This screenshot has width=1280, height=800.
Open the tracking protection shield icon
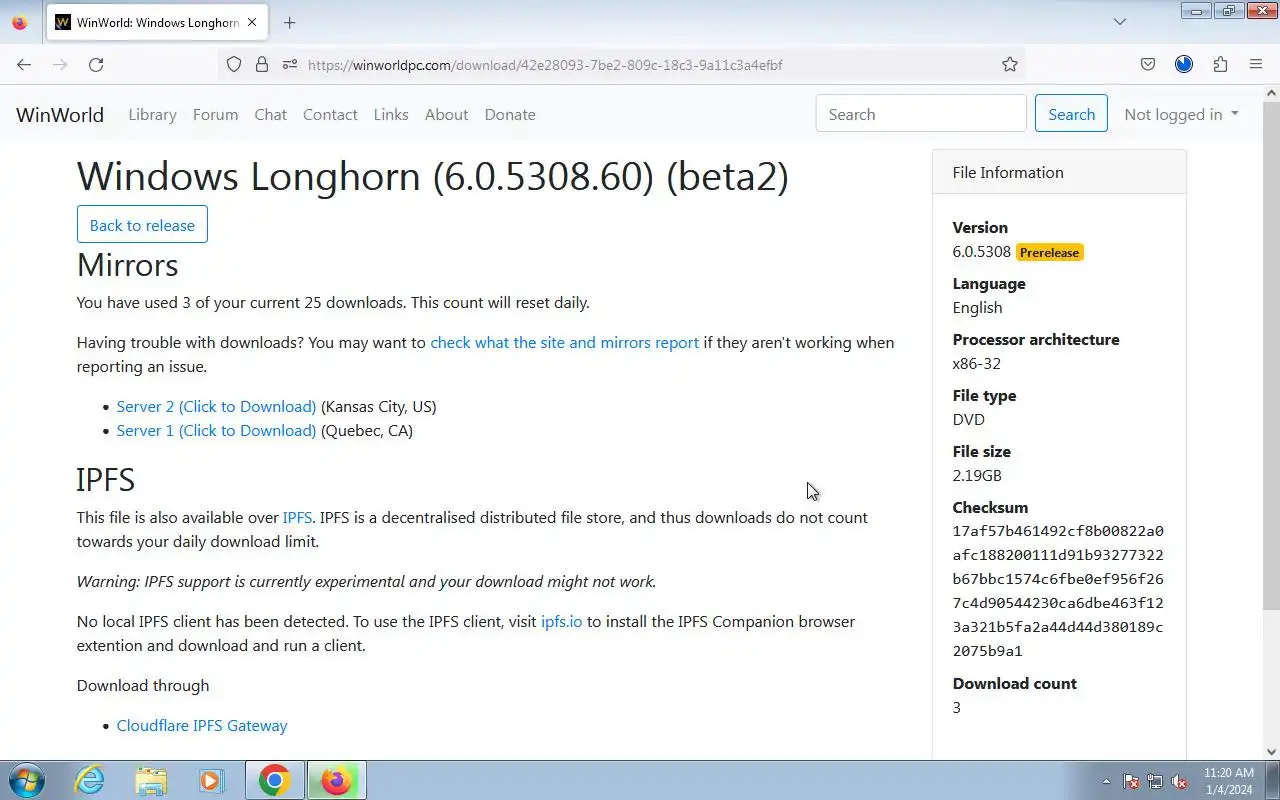(234, 64)
